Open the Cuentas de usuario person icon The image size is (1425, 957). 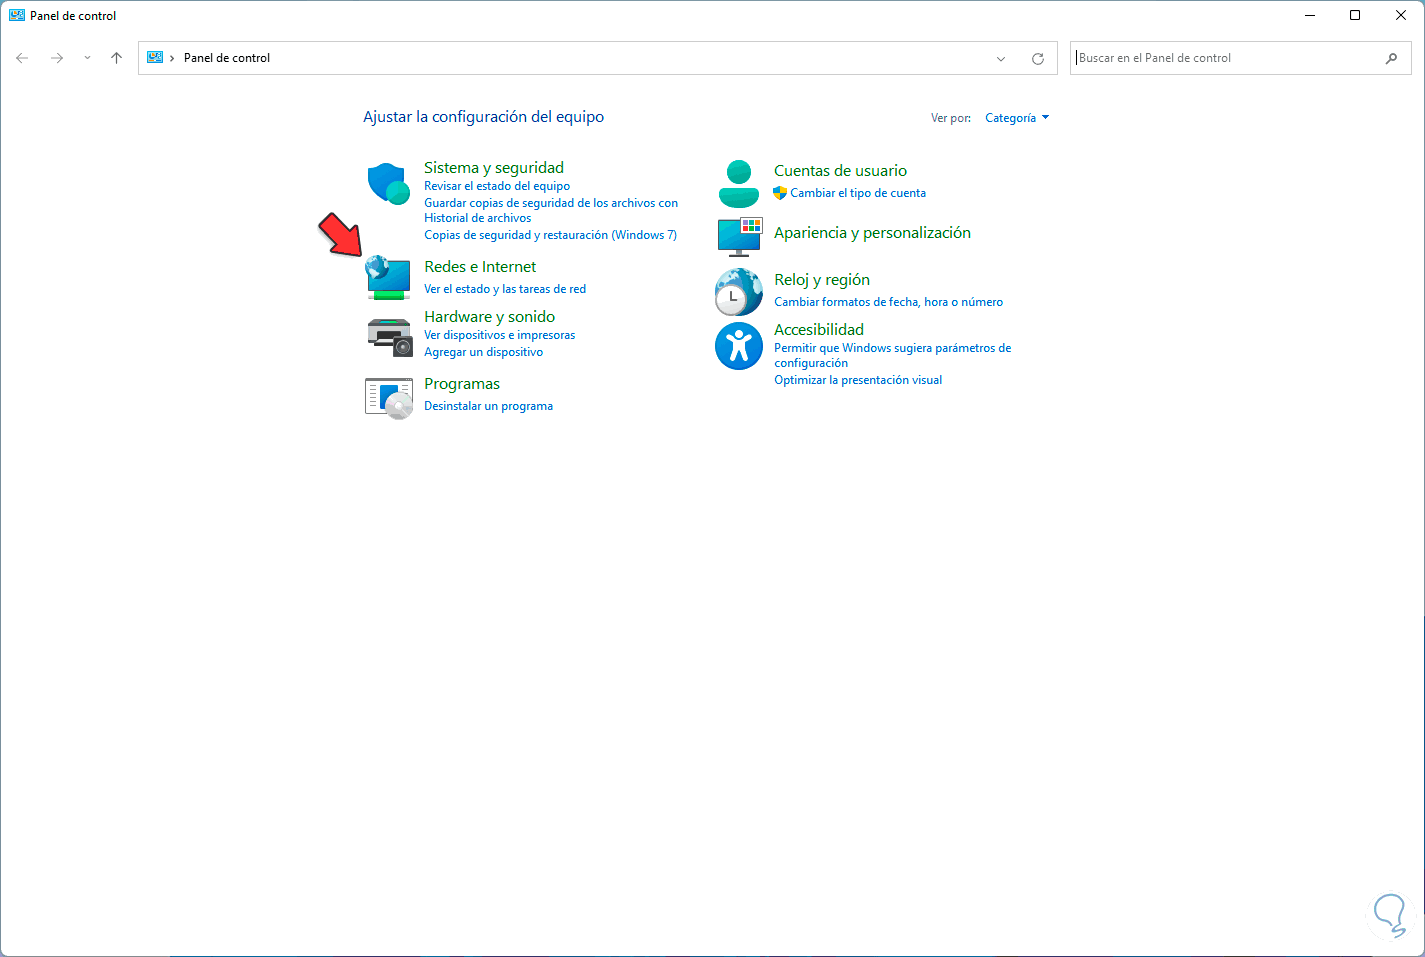click(x=739, y=183)
